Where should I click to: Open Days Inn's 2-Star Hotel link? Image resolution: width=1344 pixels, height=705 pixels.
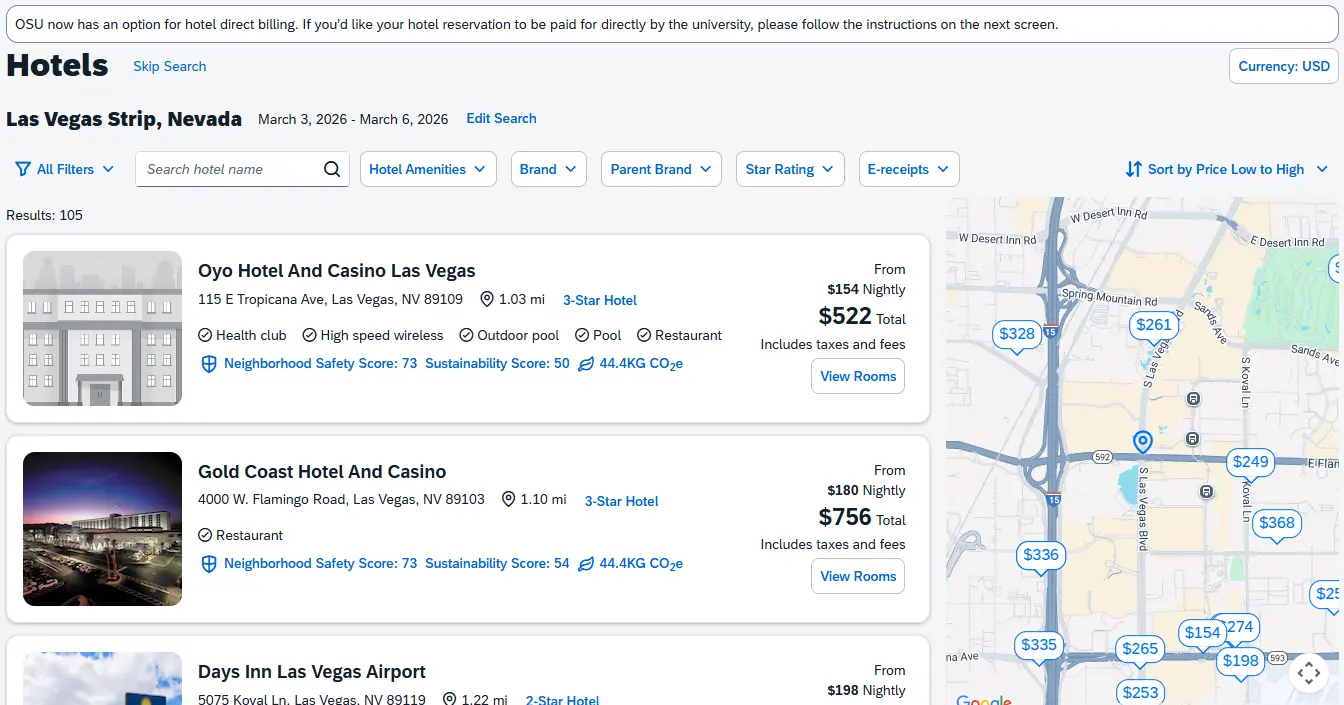[562, 700]
